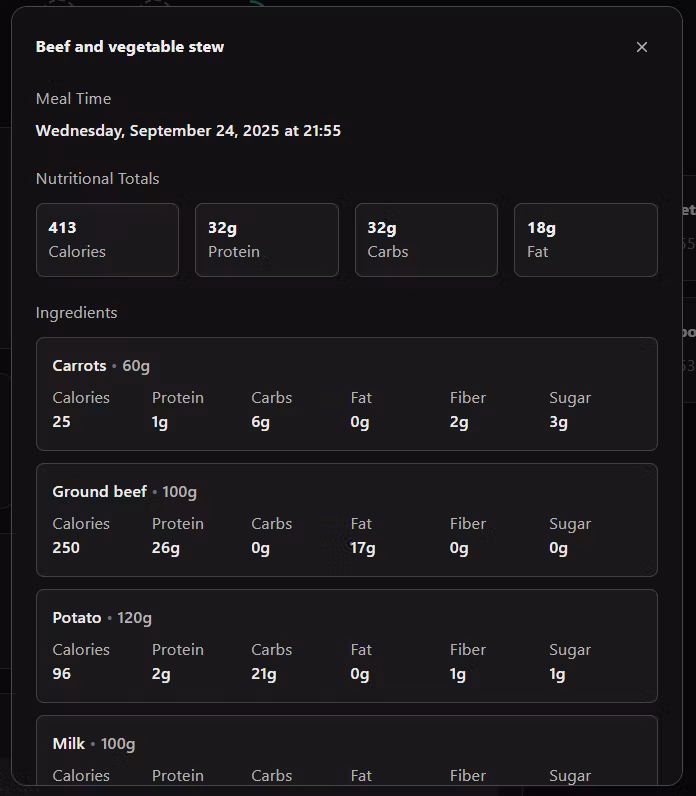
Task: Click Ground beef fat value 17g
Action: coord(363,548)
